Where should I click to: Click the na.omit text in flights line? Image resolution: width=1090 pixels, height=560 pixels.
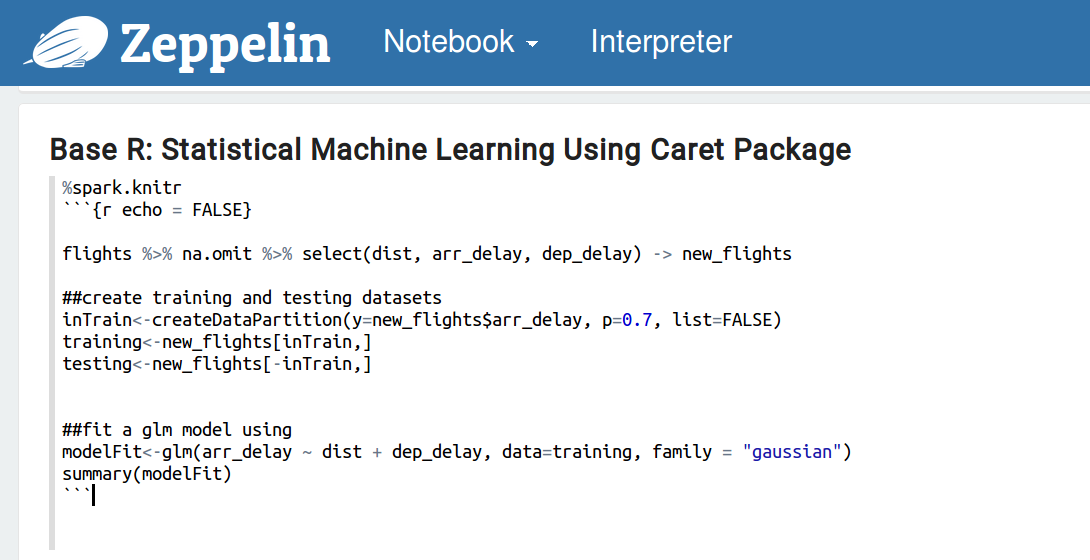click(217, 254)
